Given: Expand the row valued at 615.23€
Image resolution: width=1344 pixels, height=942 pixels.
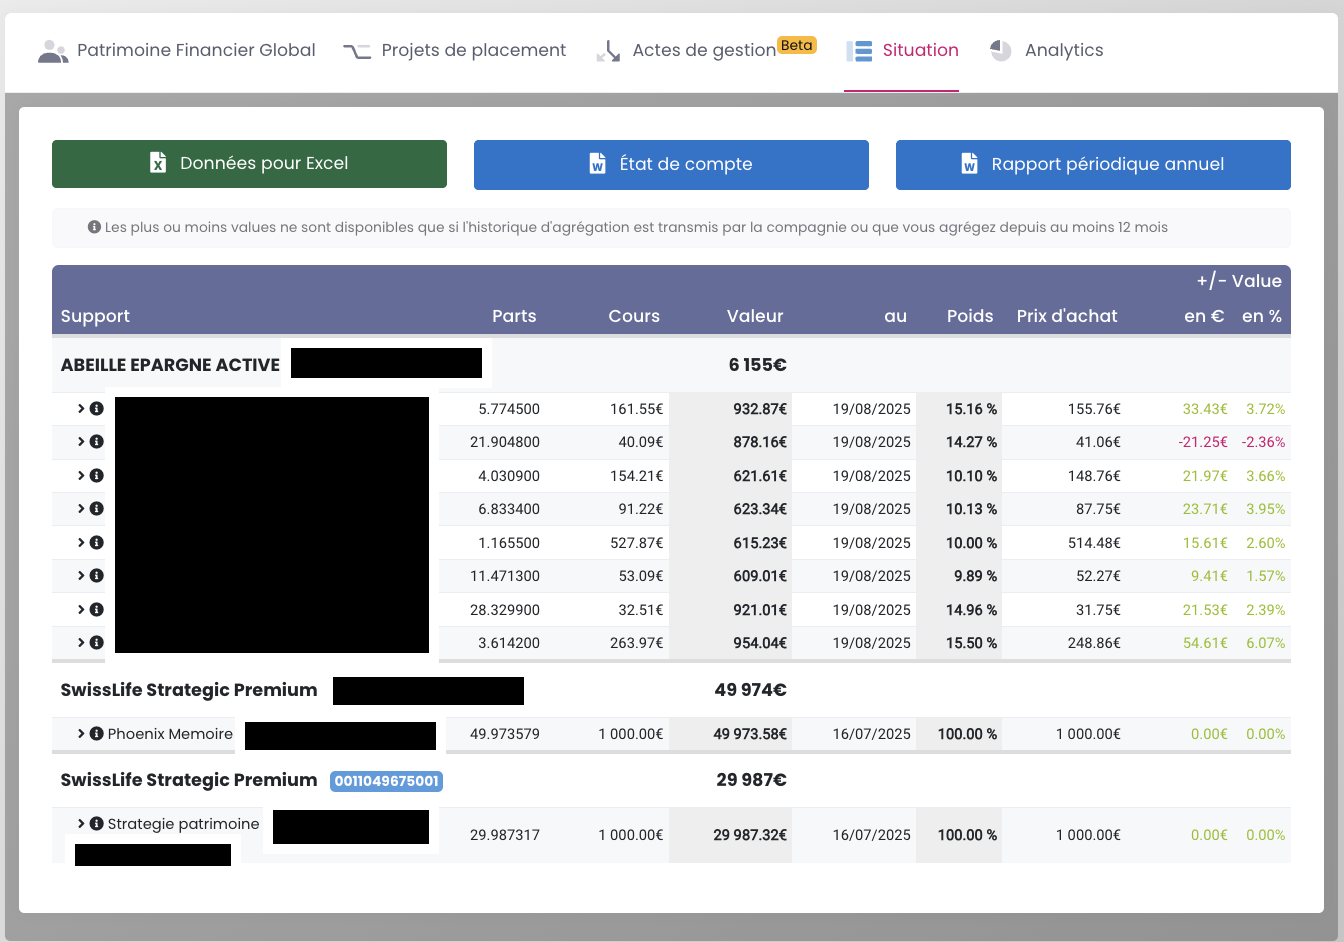Looking at the screenshot, I should (x=81, y=543).
